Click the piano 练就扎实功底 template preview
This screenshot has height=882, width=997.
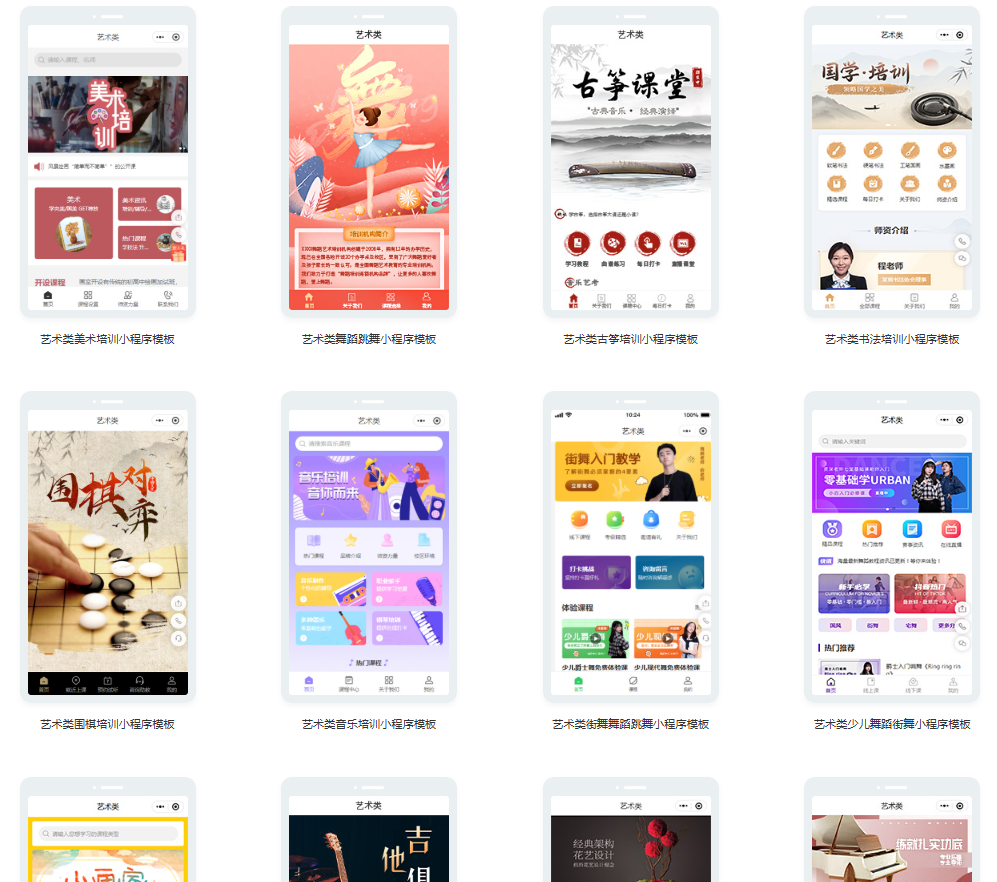tap(892, 830)
